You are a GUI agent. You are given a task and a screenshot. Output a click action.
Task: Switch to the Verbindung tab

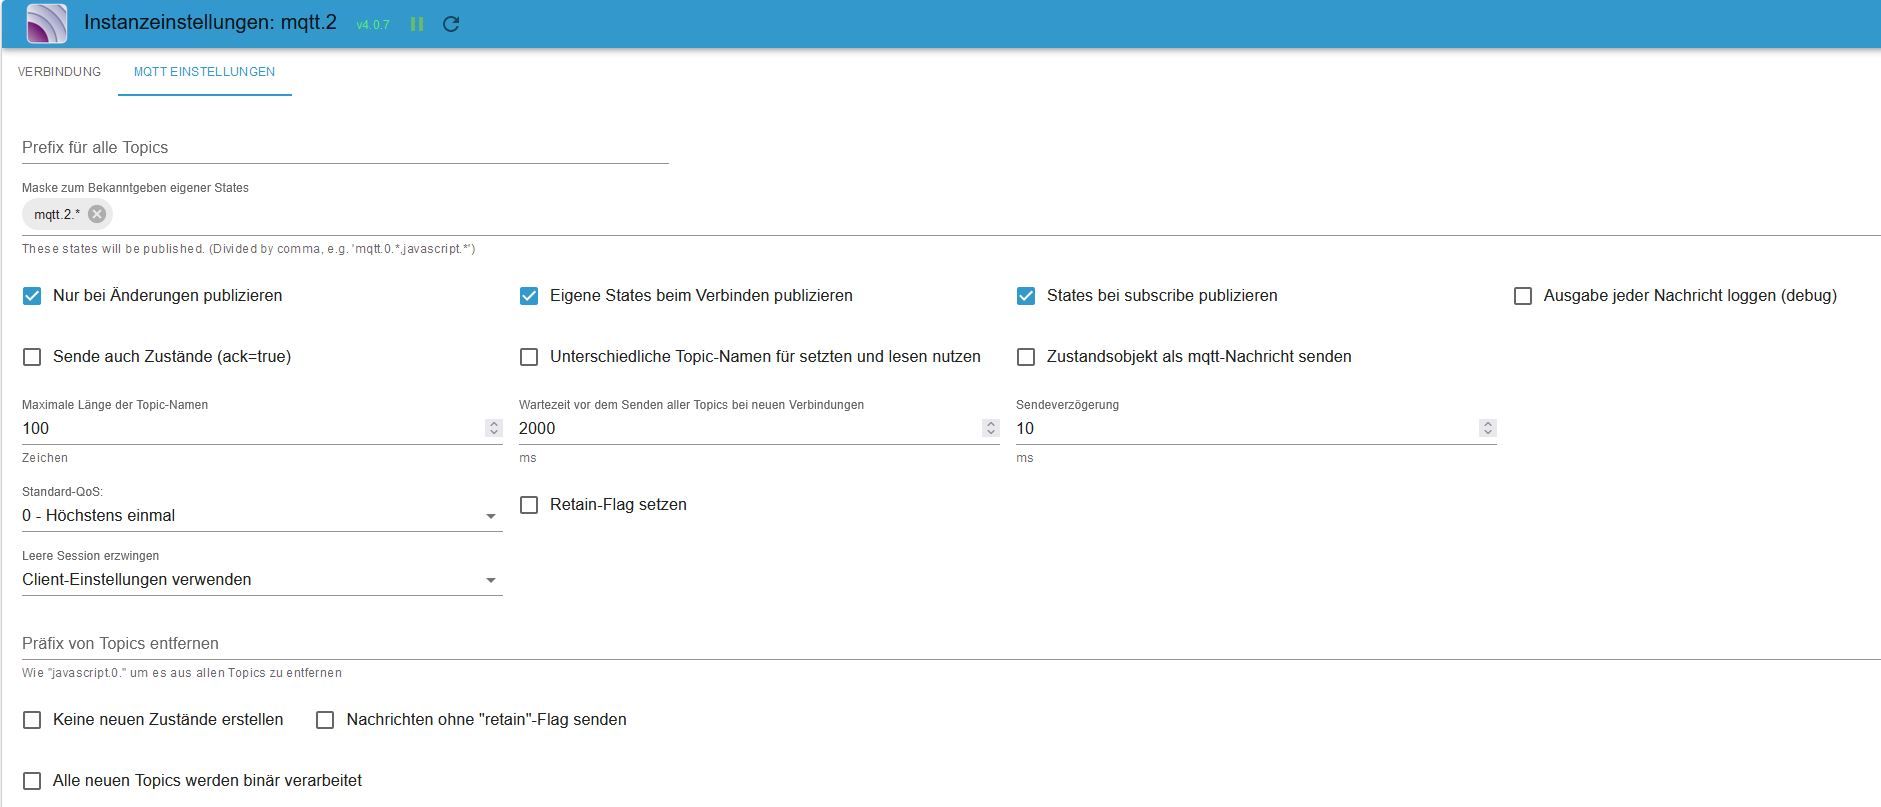59,72
